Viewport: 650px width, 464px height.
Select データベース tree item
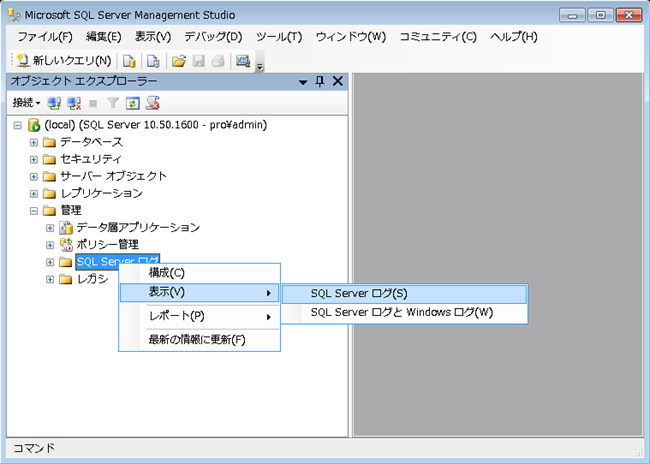tap(91, 142)
